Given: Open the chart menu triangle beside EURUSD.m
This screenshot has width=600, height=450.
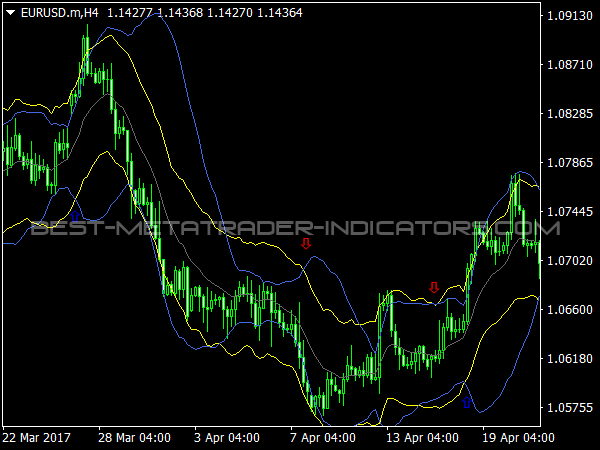Looking at the screenshot, I should click(10, 13).
